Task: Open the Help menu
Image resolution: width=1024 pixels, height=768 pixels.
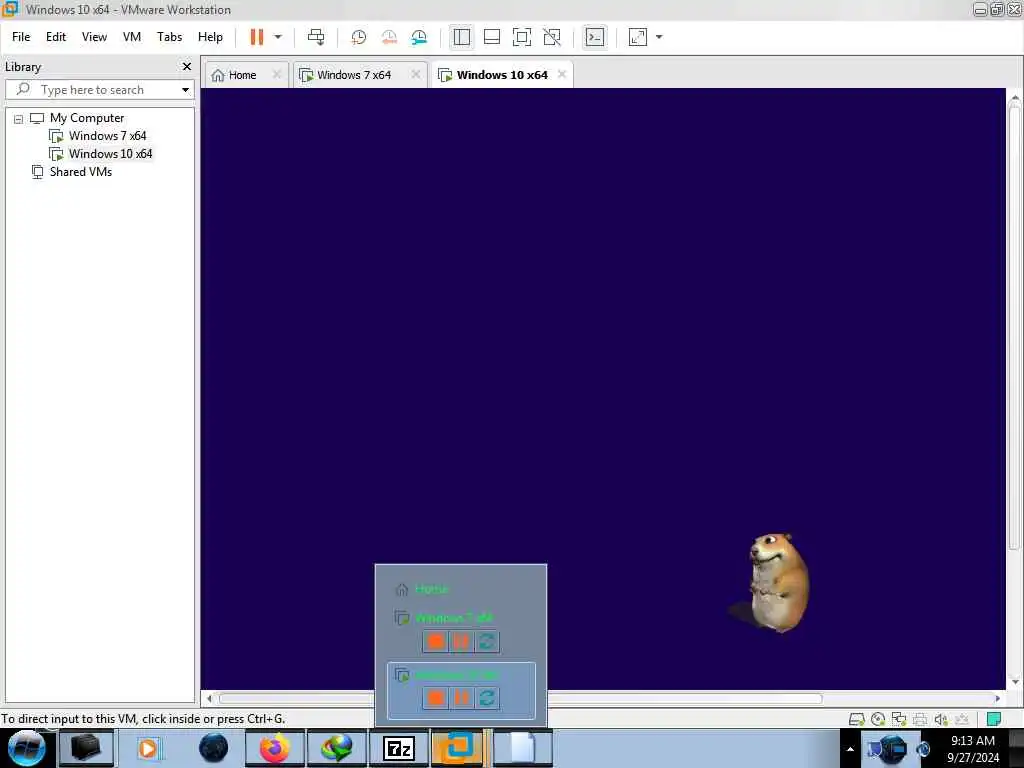Action: [x=210, y=37]
